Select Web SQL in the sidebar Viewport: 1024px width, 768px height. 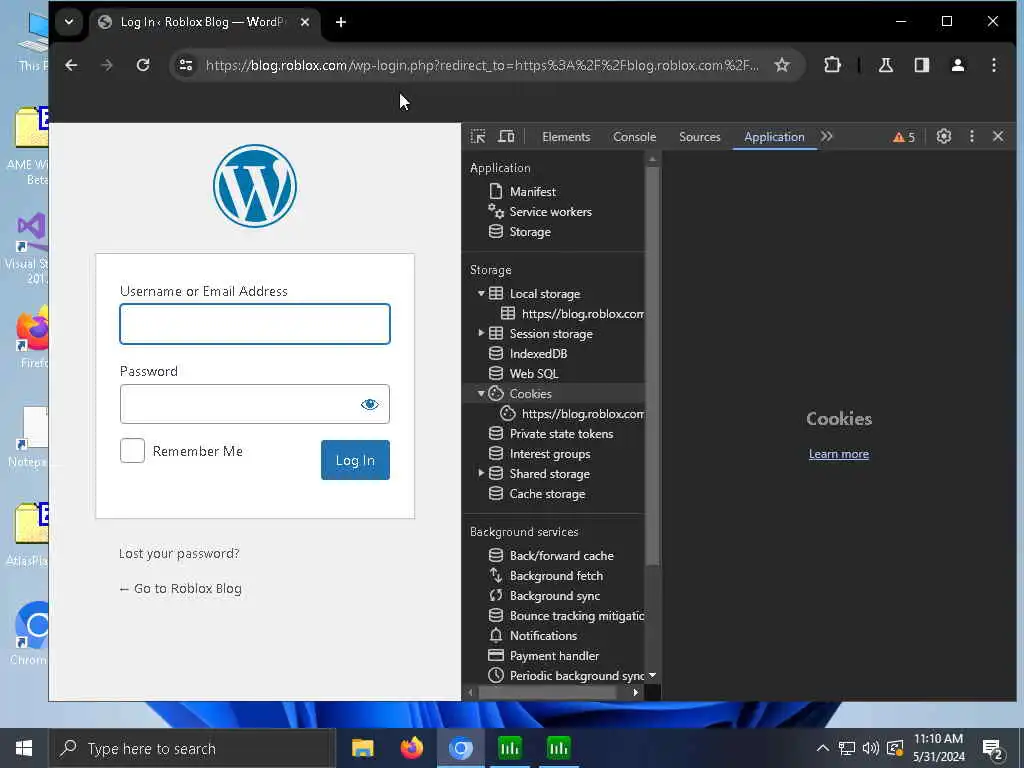pyautogui.click(x=534, y=374)
